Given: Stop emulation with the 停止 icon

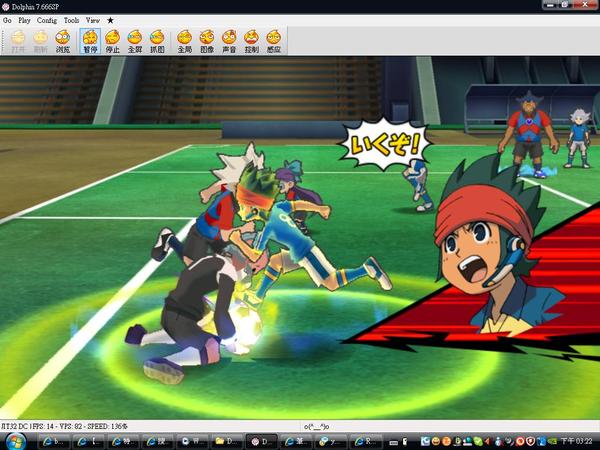Looking at the screenshot, I should (112, 41).
